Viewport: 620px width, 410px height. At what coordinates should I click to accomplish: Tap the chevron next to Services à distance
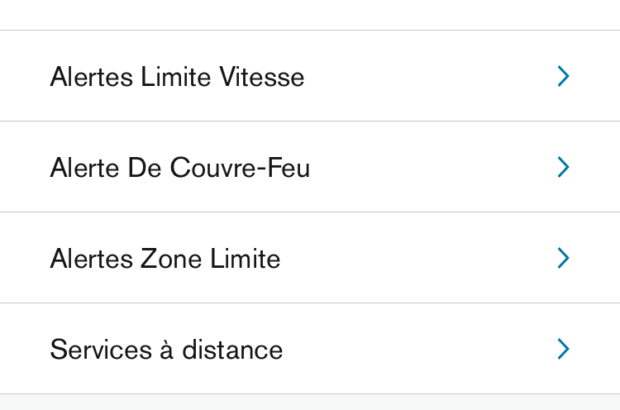[x=563, y=349]
